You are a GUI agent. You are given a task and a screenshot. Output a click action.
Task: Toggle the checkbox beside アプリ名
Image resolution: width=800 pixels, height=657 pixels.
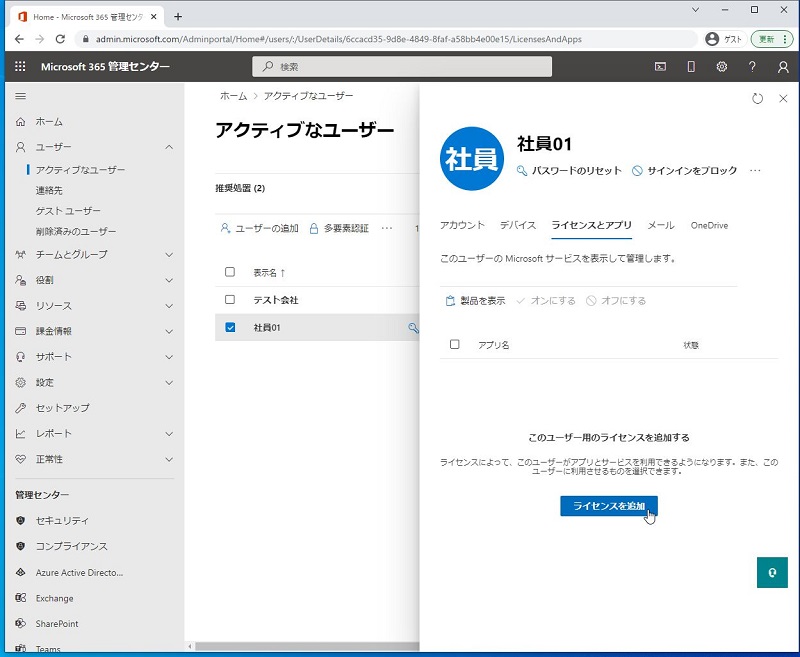(x=455, y=344)
